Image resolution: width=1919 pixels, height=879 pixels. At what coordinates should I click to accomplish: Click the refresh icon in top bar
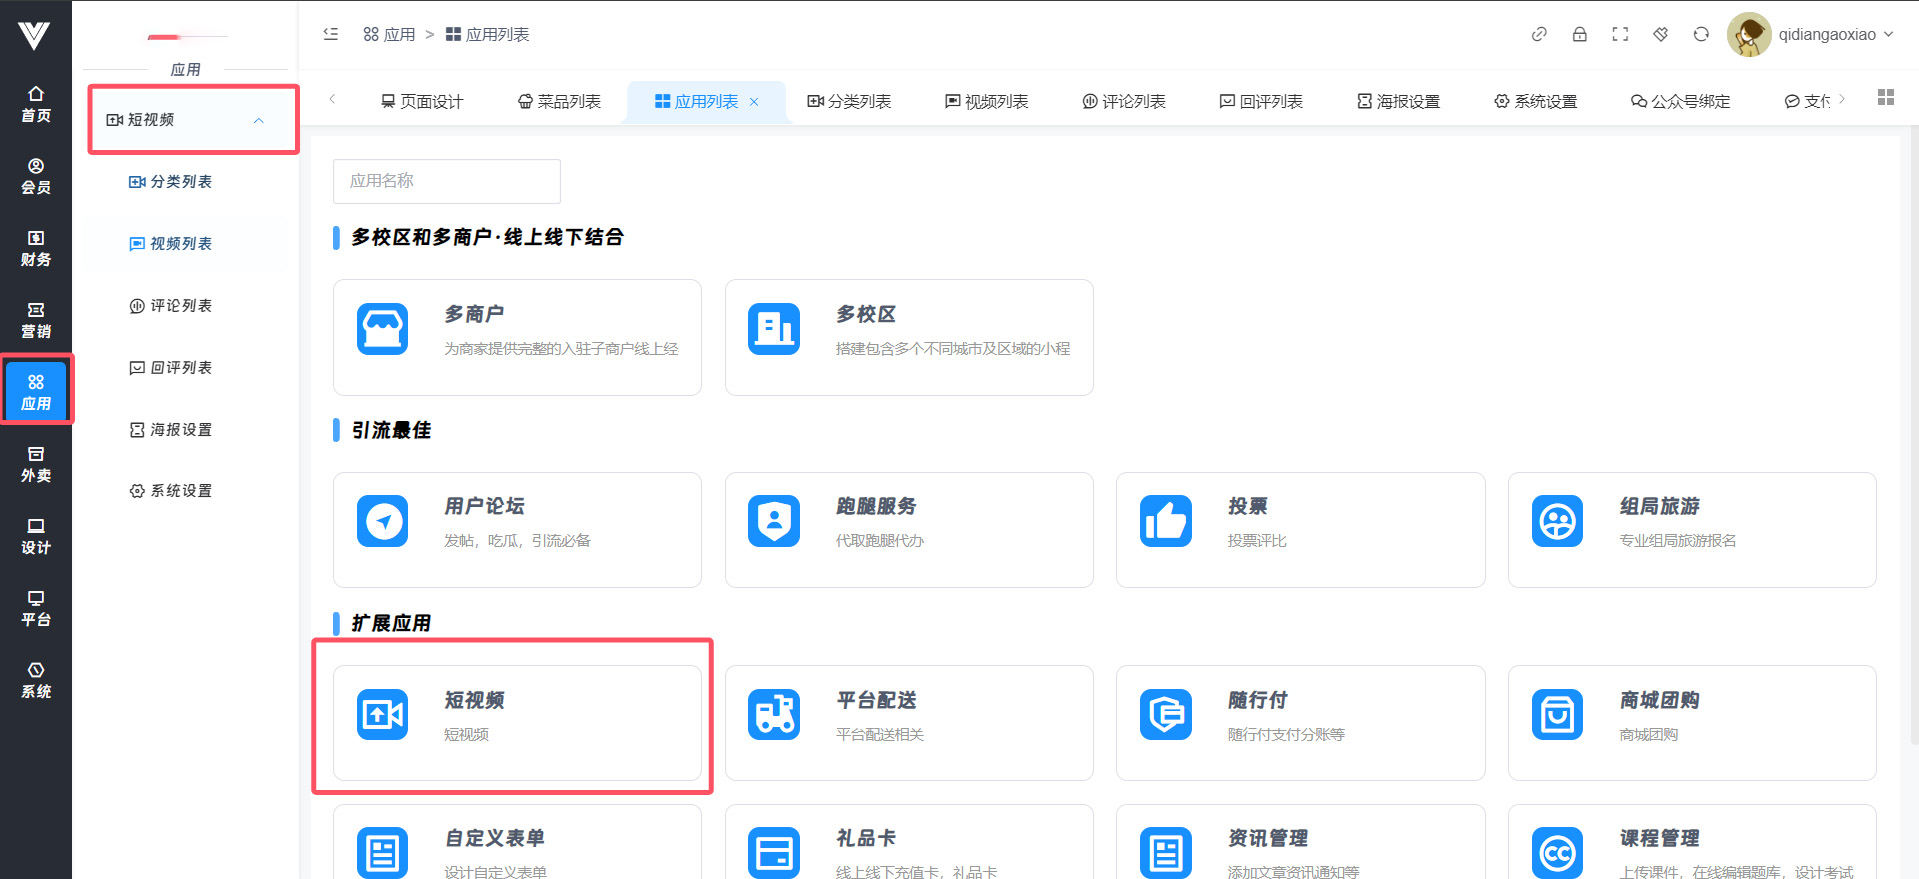click(1701, 34)
